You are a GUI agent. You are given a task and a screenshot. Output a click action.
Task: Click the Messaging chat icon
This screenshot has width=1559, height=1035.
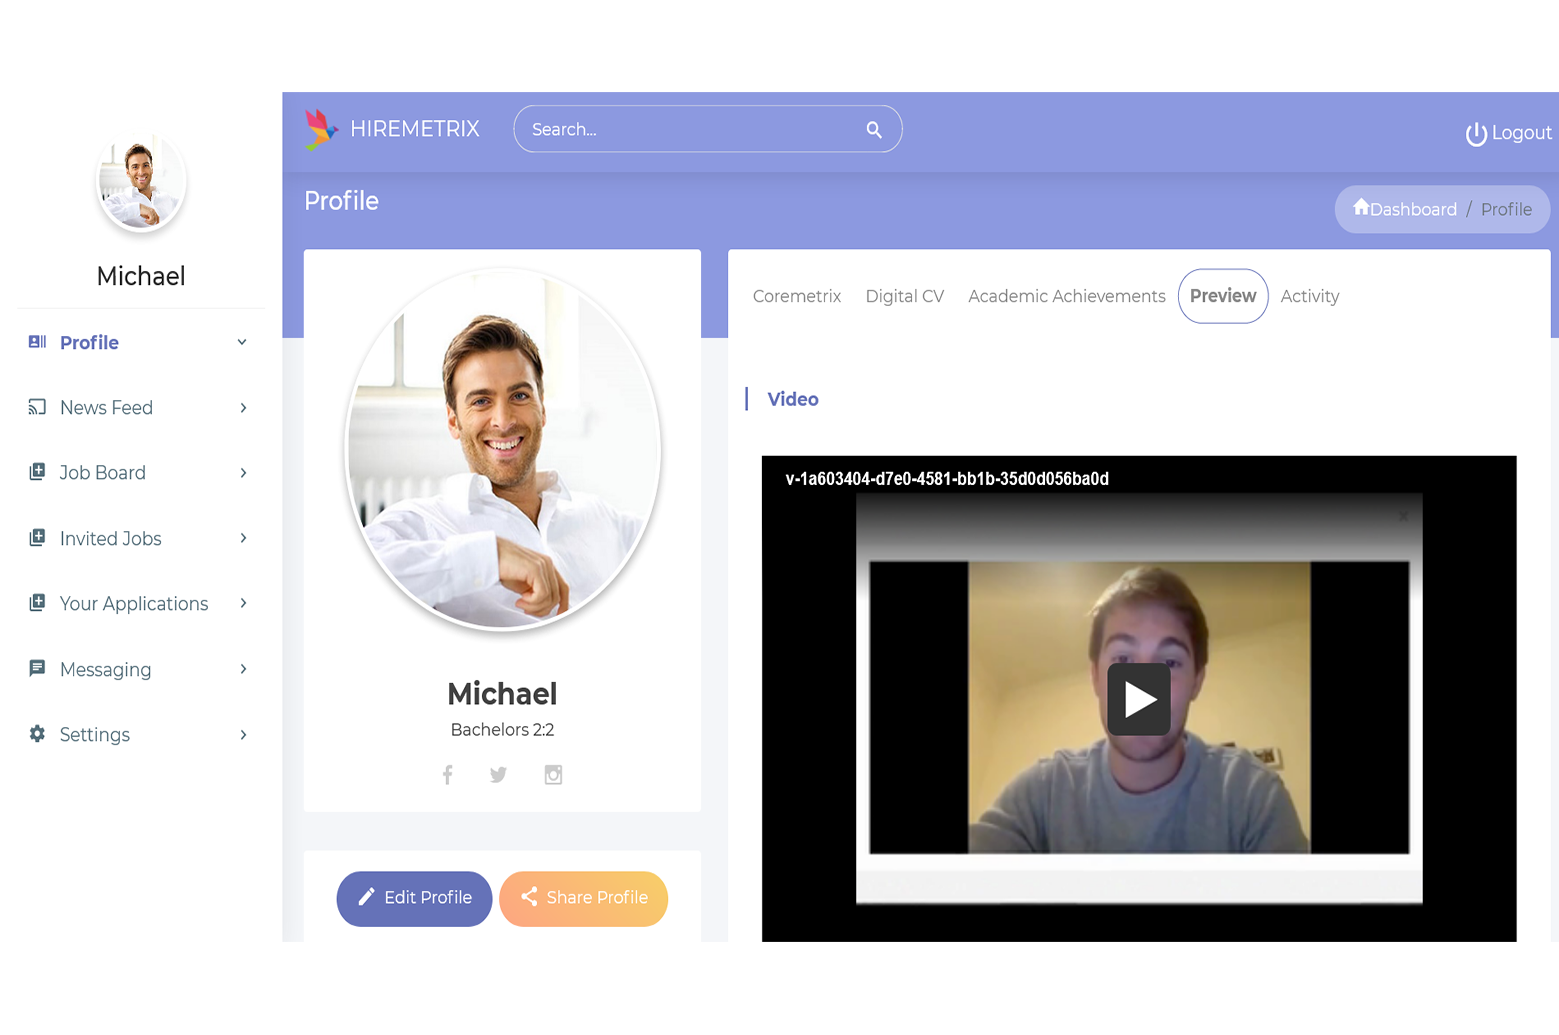click(x=37, y=669)
